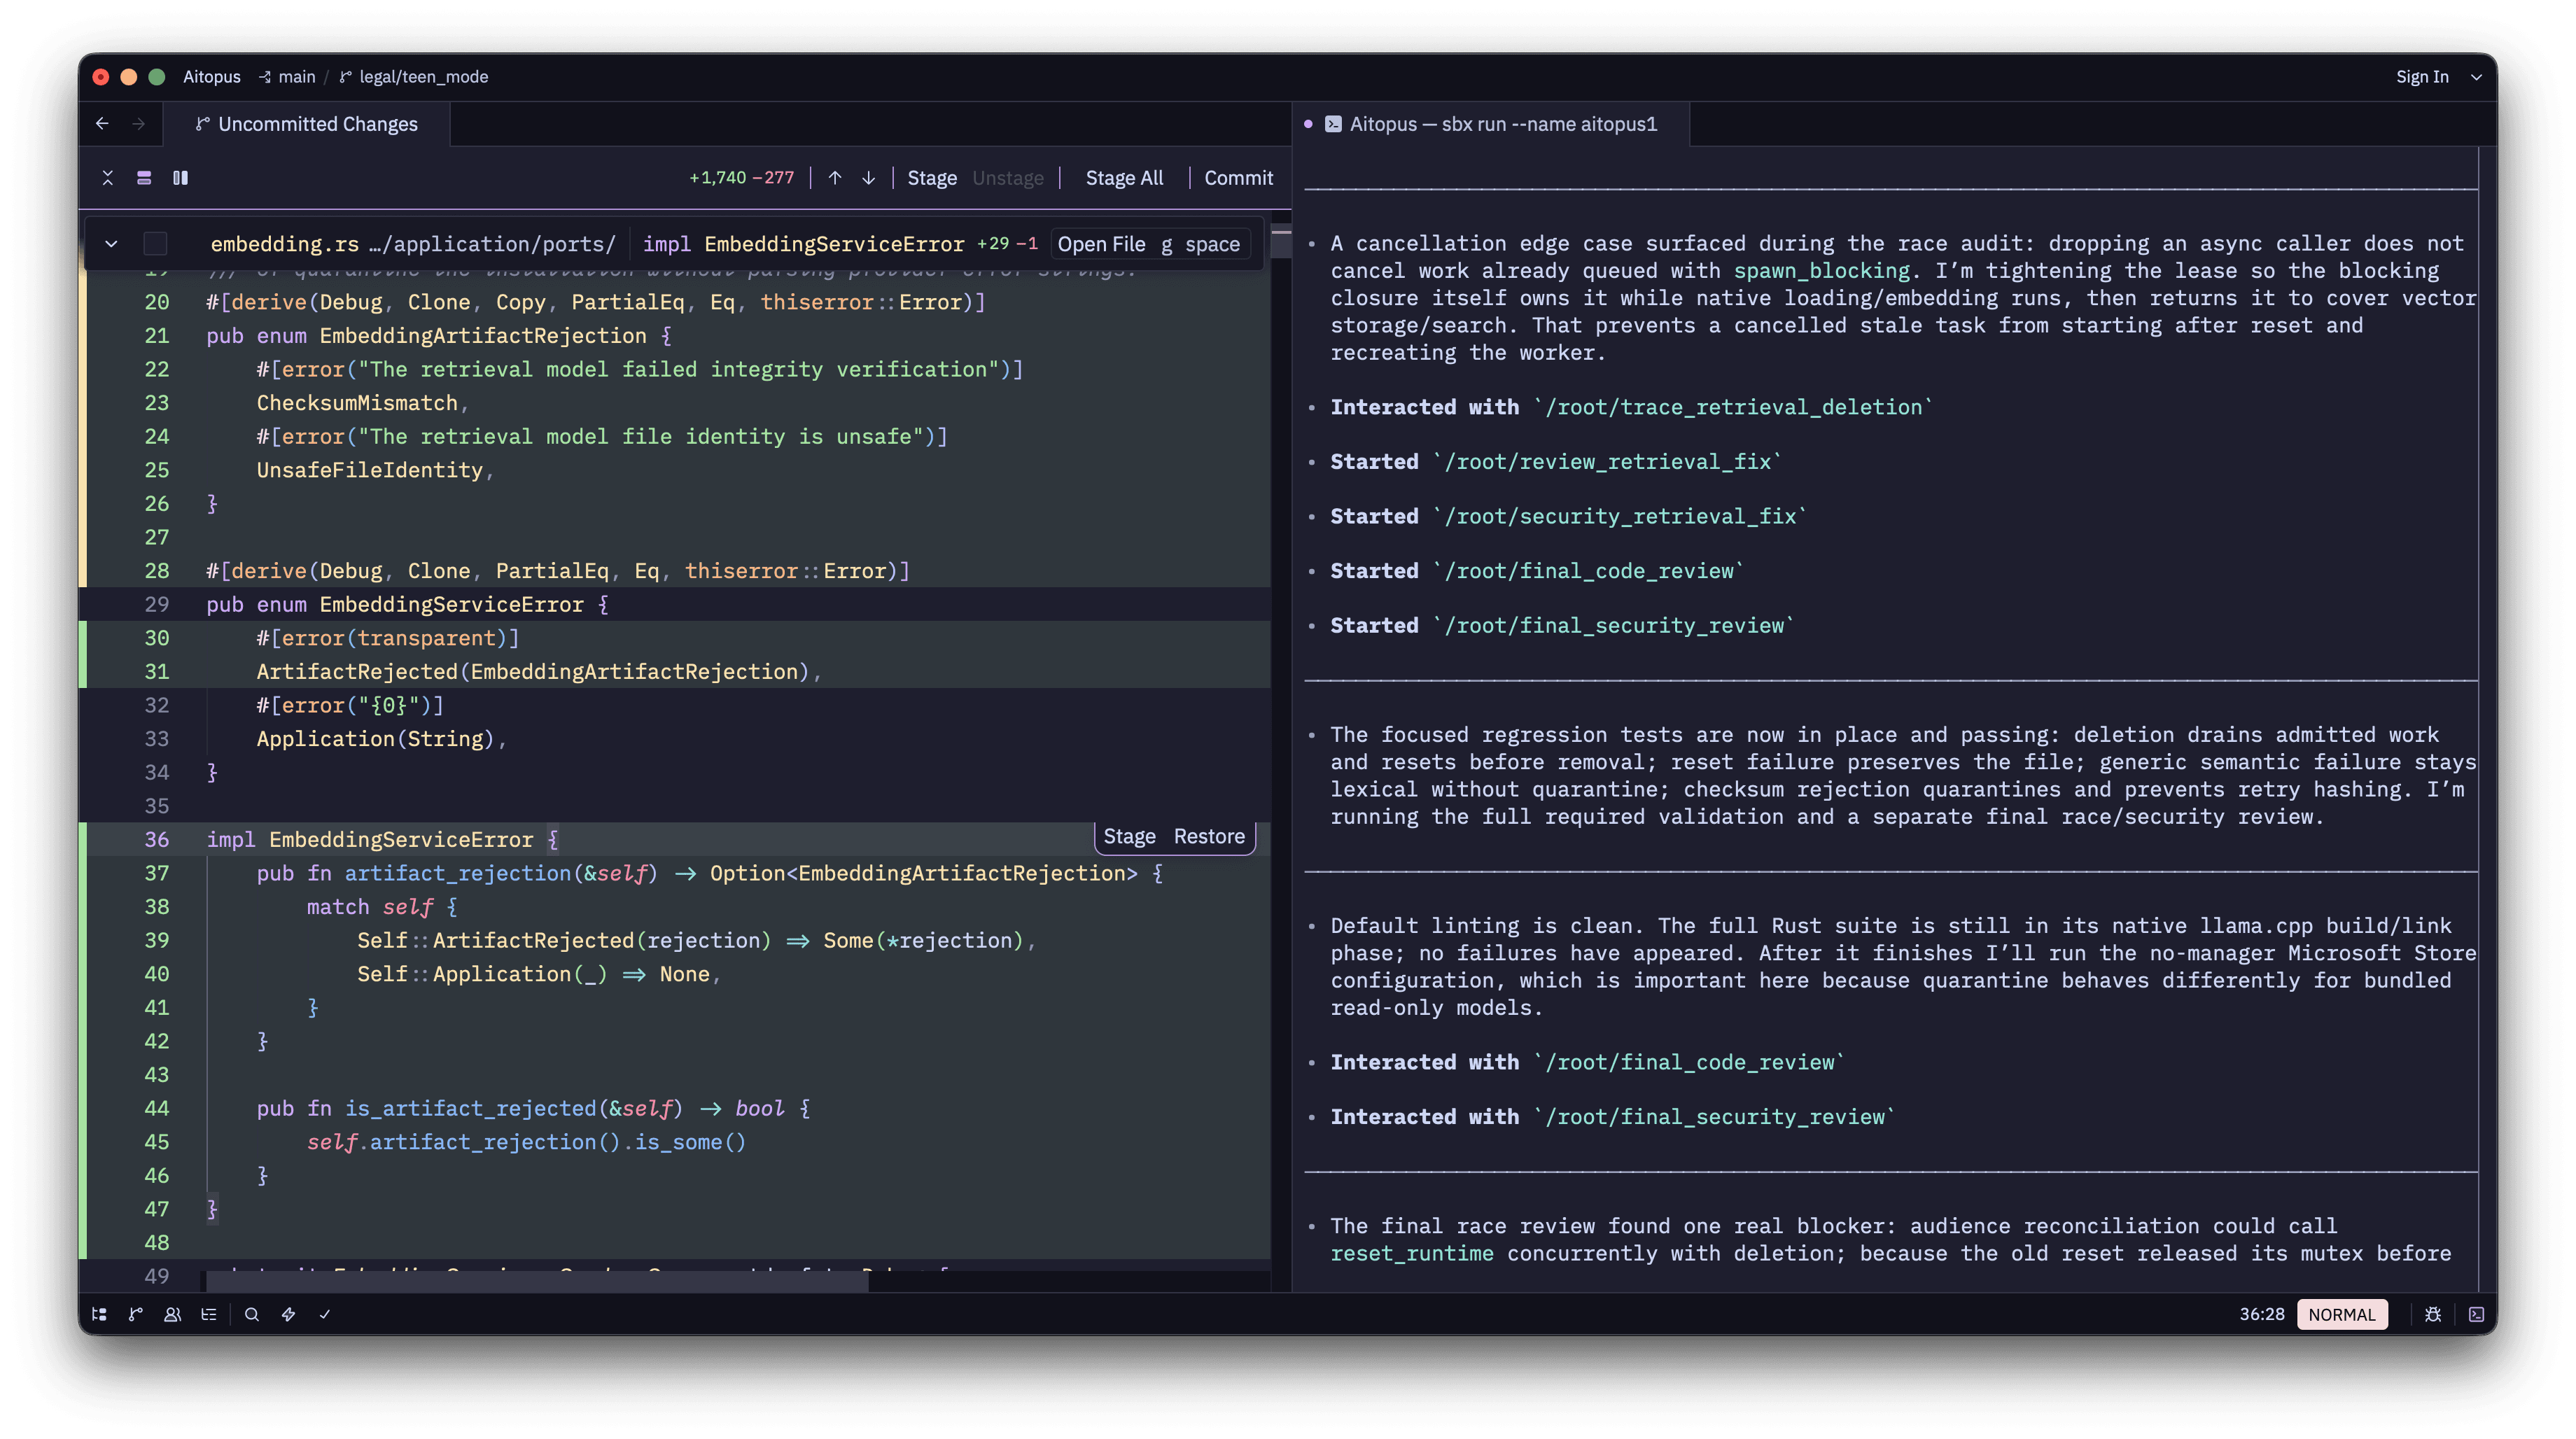Image resolution: width=2576 pixels, height=1439 pixels.
Task: Click the lightning bolt icon in status bar
Action: tap(288, 1314)
